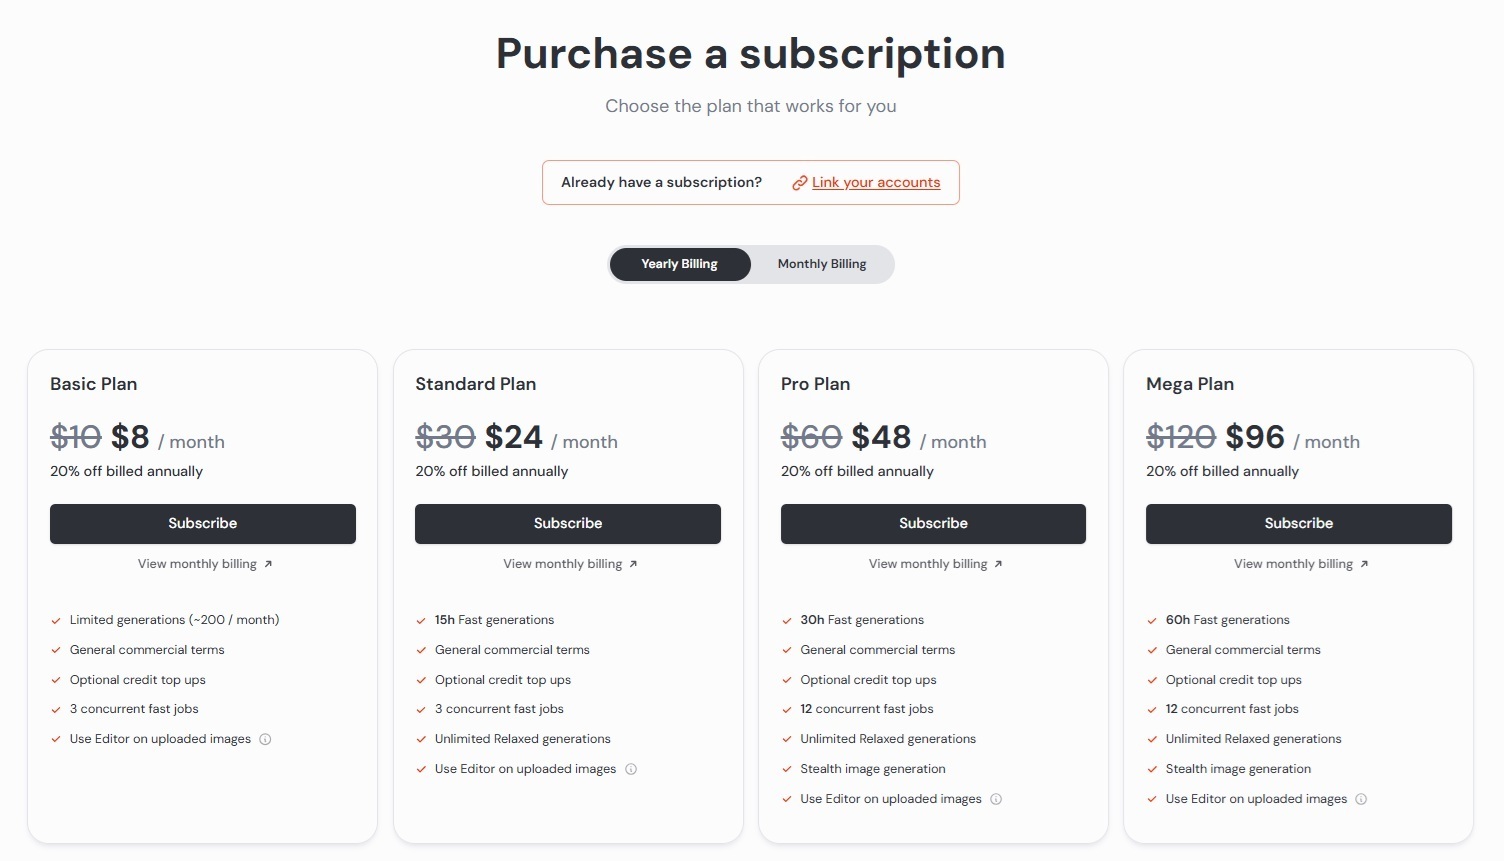Image resolution: width=1504 pixels, height=861 pixels.
Task: Subscribe to the Mega Plan
Action: pyautogui.click(x=1299, y=524)
